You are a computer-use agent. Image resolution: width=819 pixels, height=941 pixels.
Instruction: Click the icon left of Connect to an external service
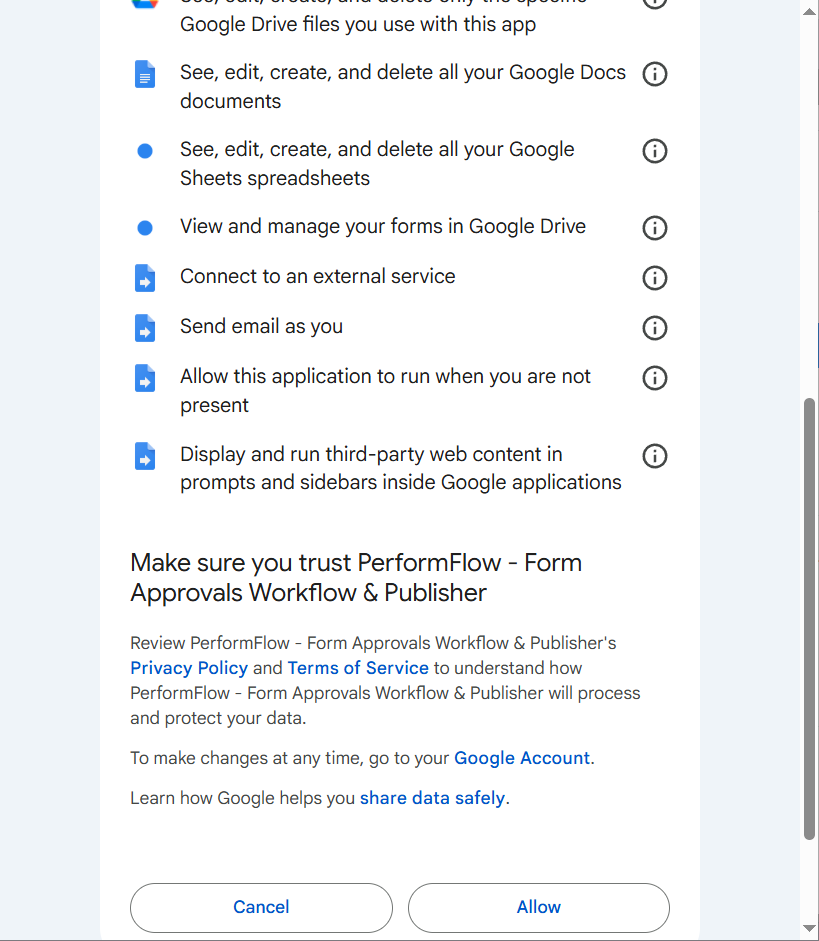(145, 278)
